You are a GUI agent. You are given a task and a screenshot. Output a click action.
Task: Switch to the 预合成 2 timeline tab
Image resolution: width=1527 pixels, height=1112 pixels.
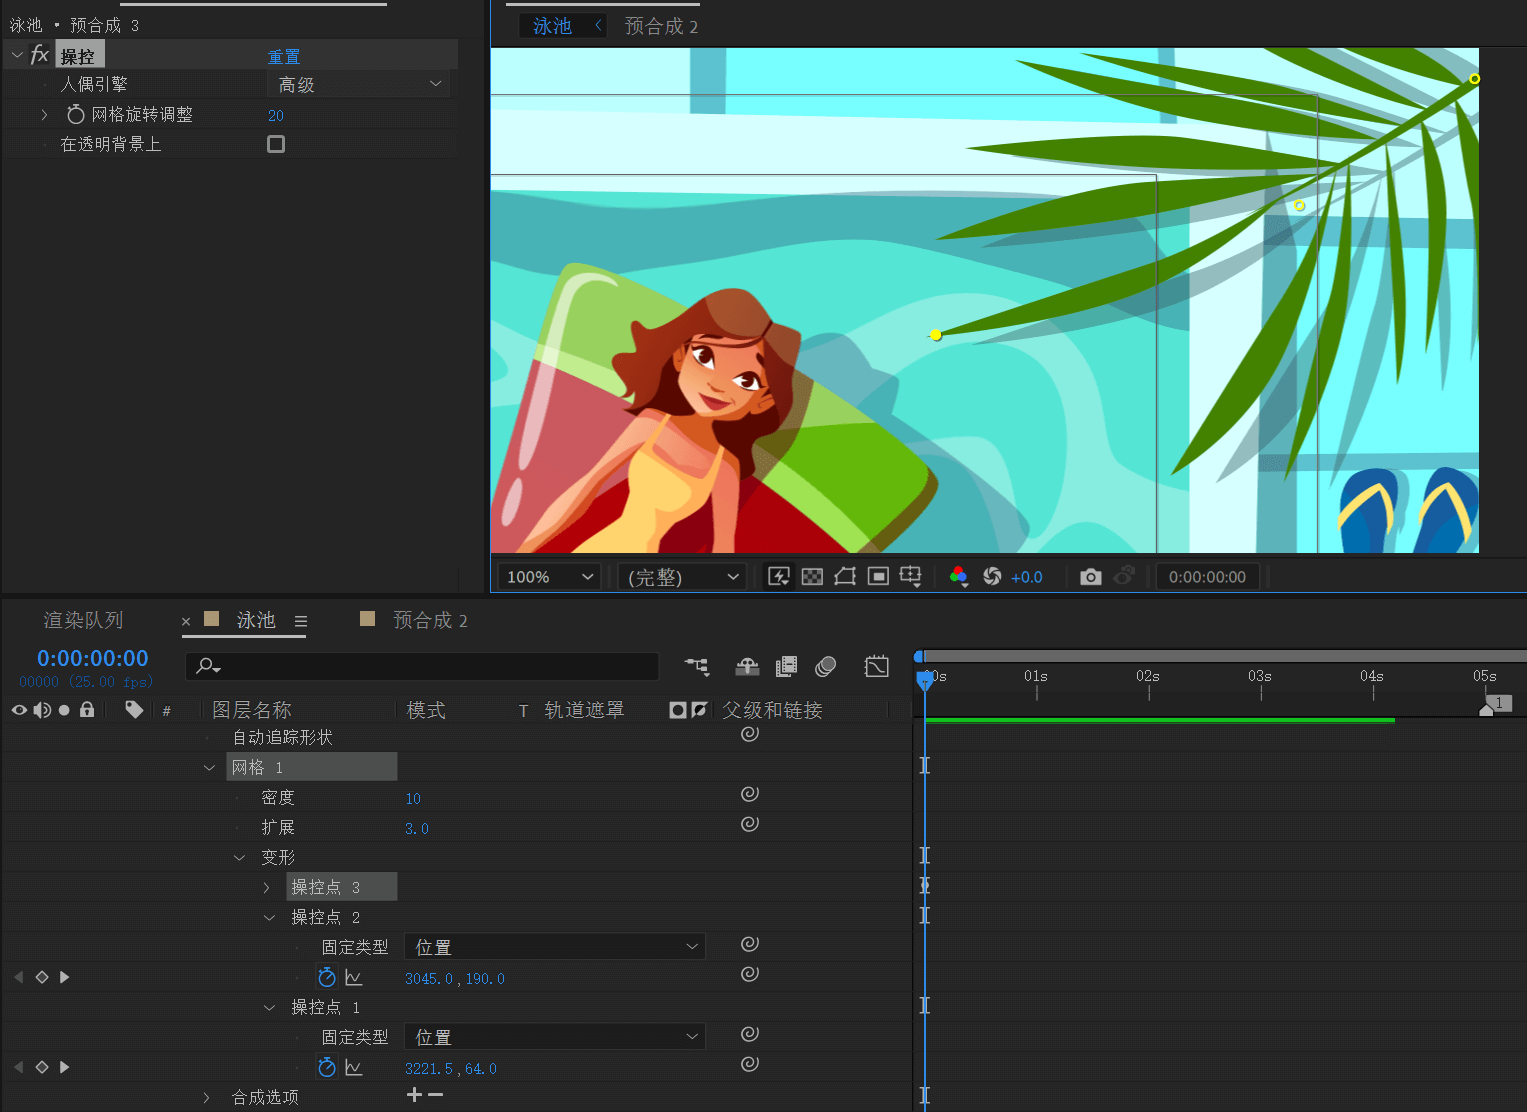(x=429, y=621)
